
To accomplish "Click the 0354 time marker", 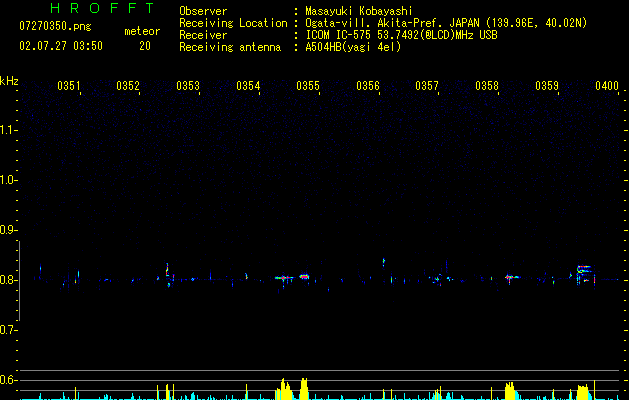I will point(248,86).
